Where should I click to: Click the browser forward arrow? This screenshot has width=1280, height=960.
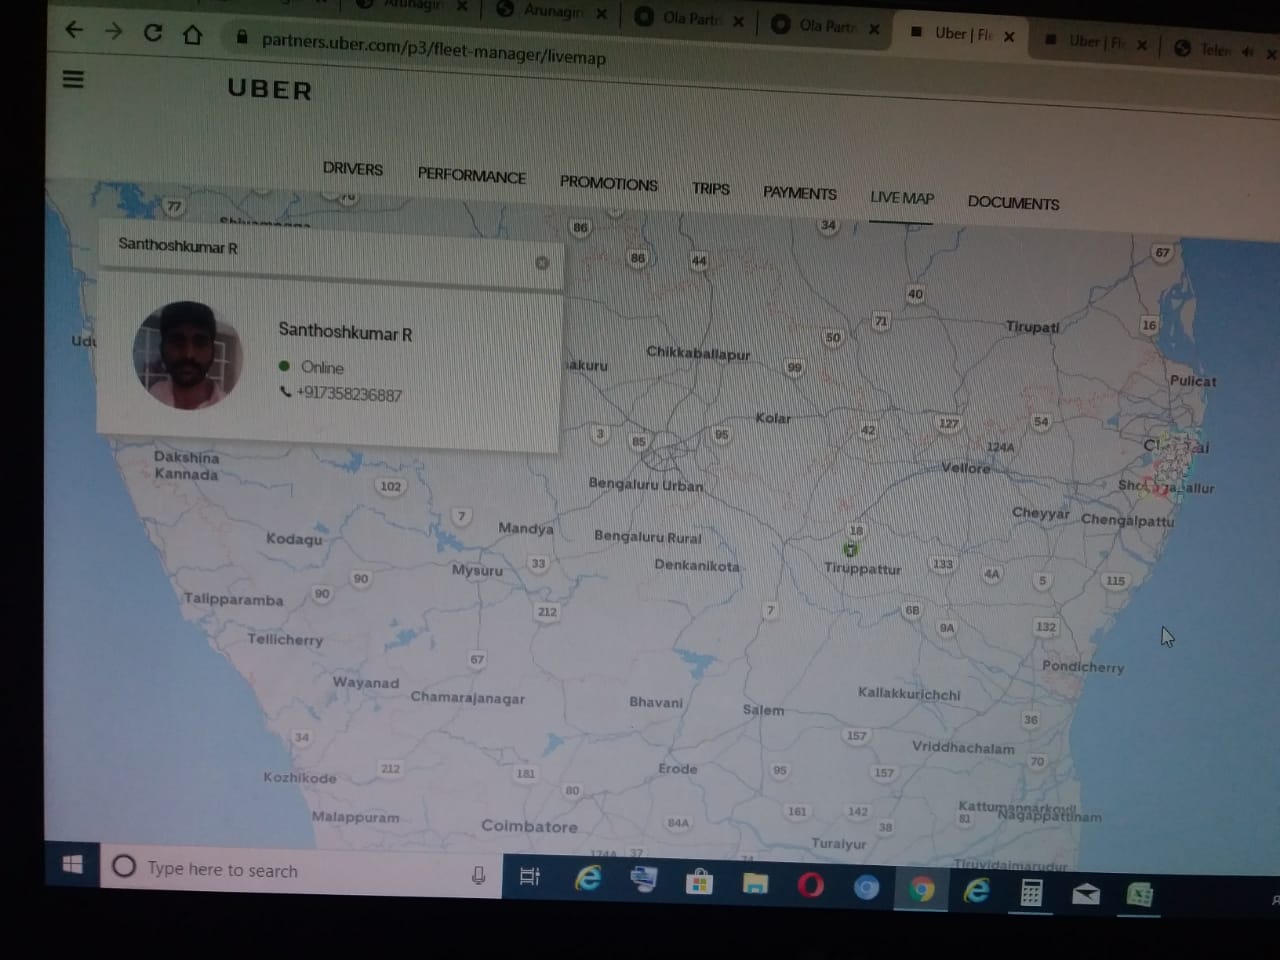113,31
